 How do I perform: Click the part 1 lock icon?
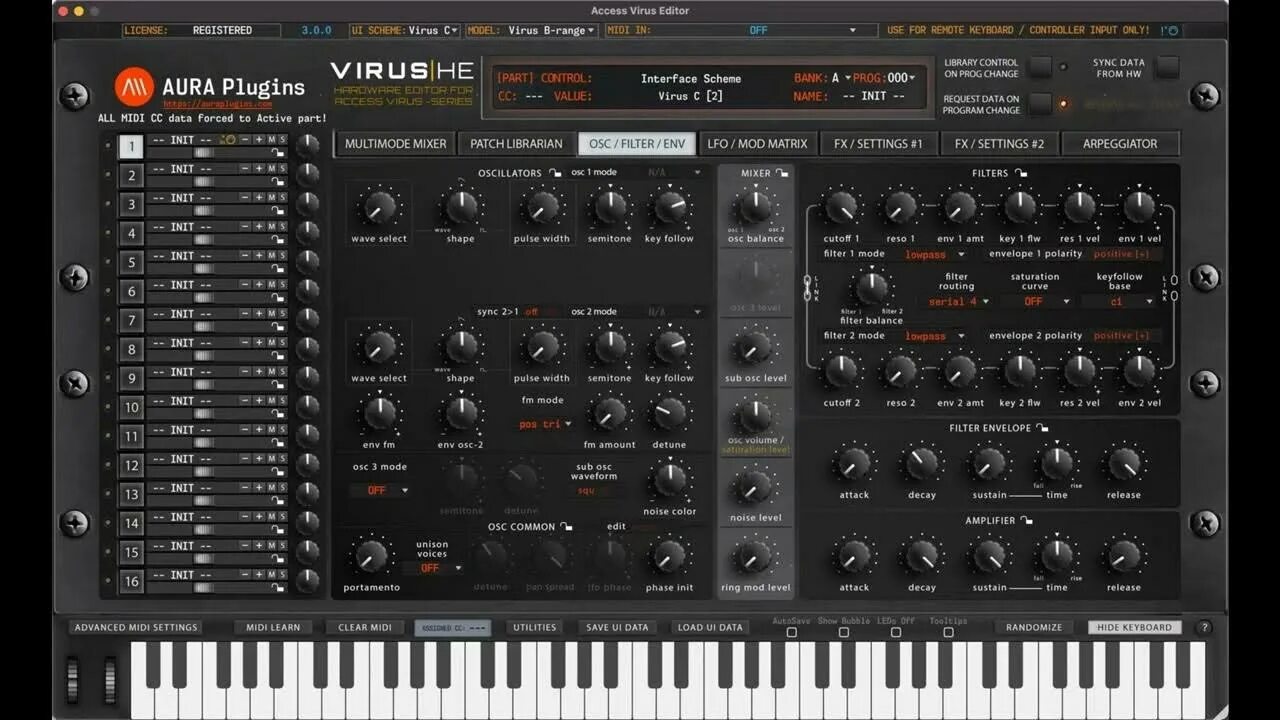tap(278, 154)
